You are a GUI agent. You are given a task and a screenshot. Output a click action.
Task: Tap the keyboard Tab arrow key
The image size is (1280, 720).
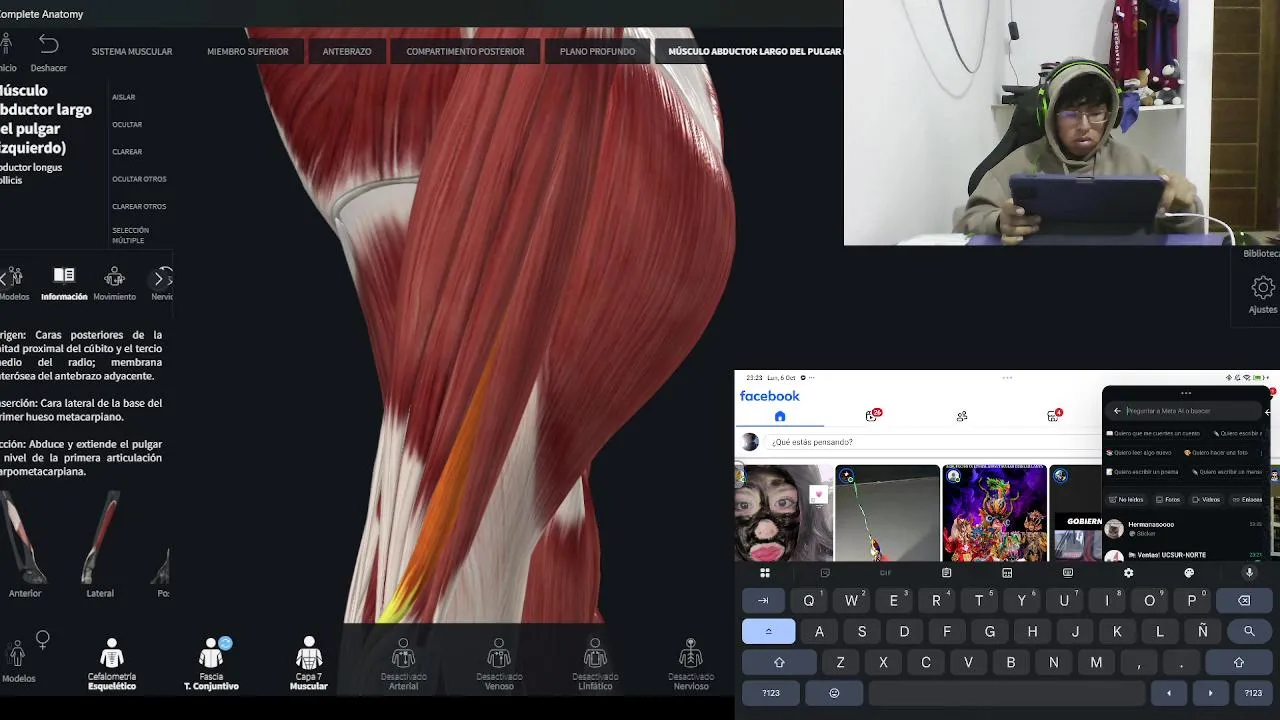[763, 601]
